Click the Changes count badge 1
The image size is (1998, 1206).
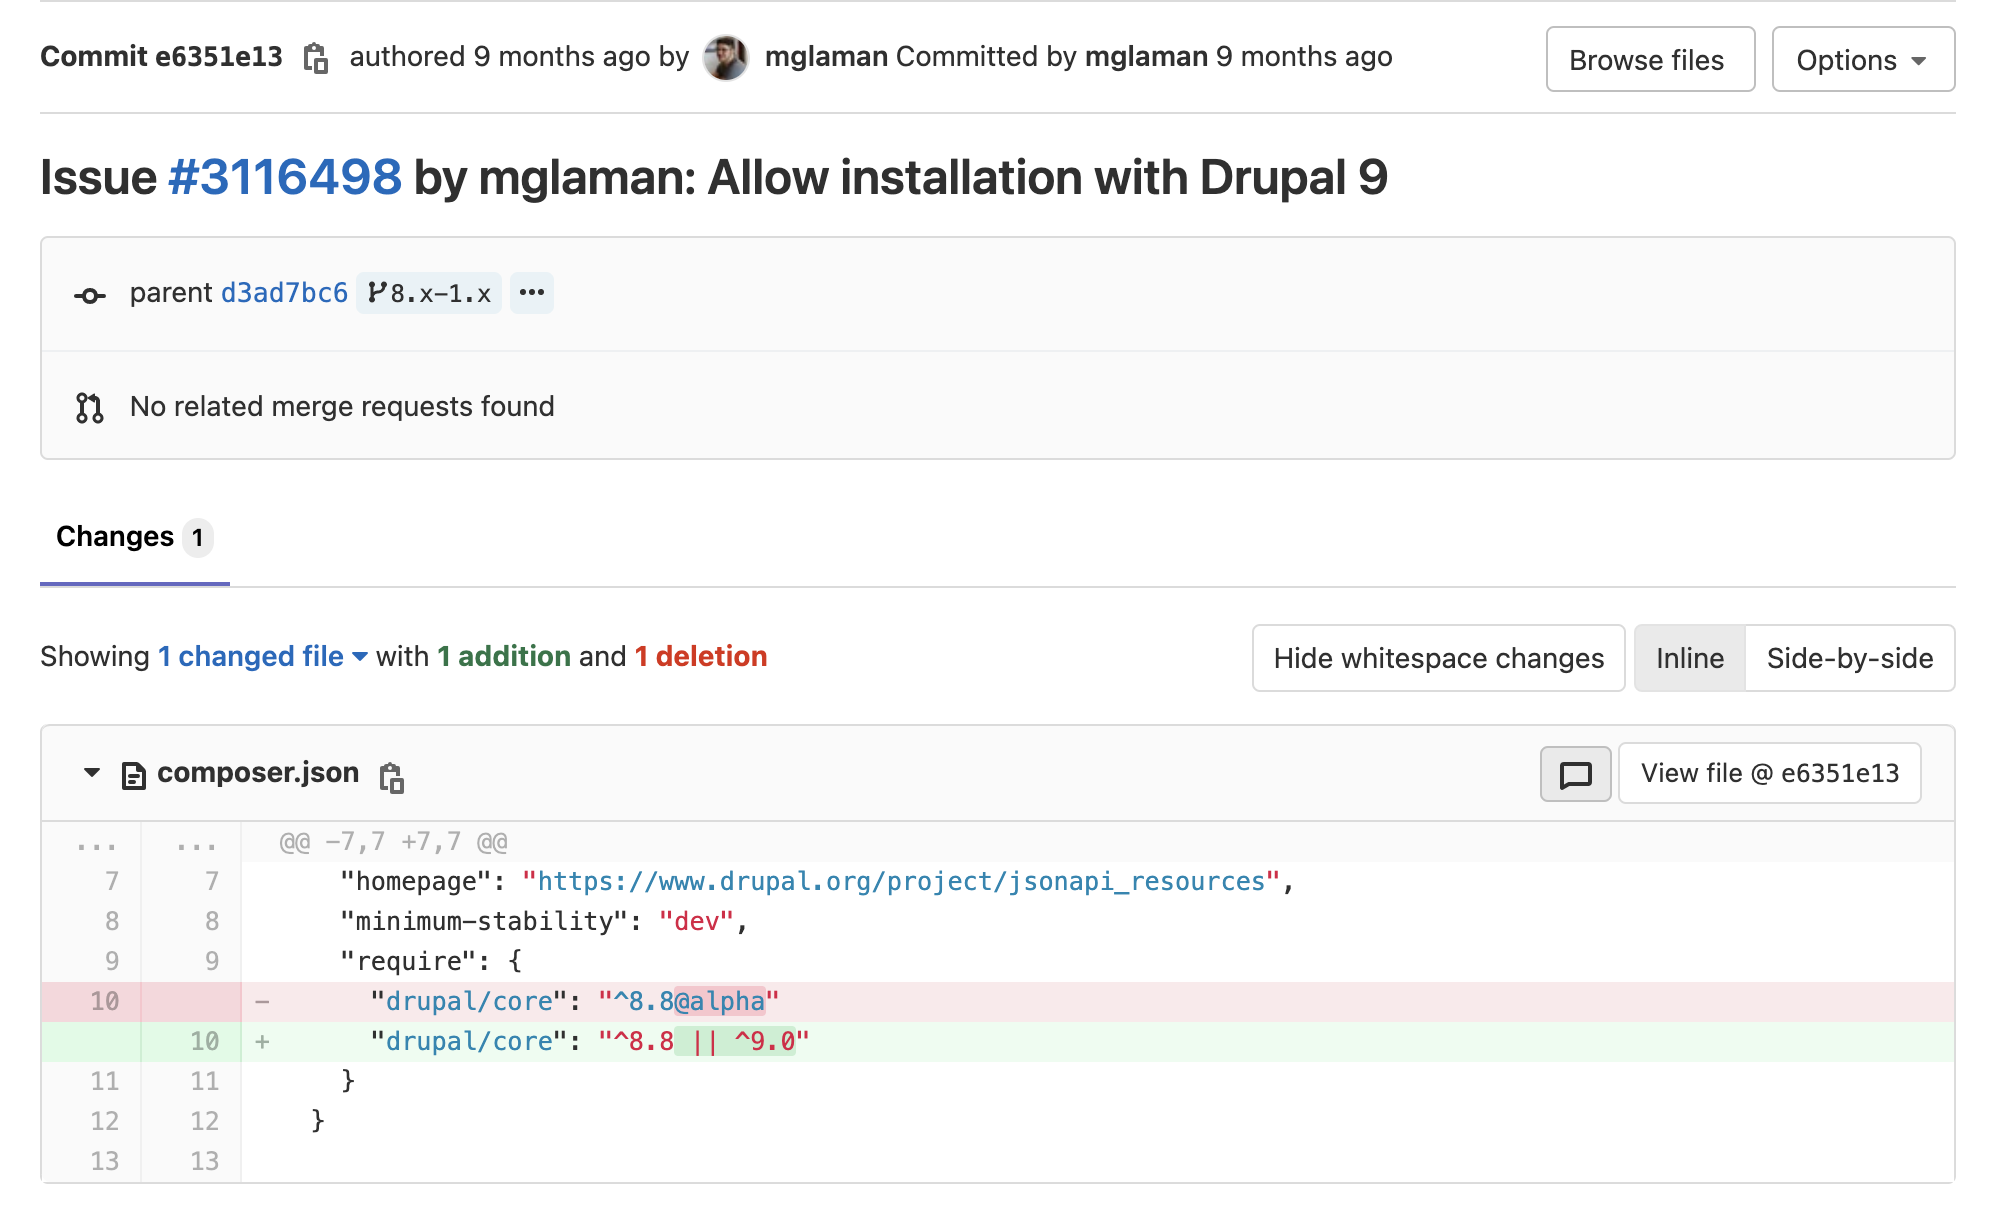point(197,538)
